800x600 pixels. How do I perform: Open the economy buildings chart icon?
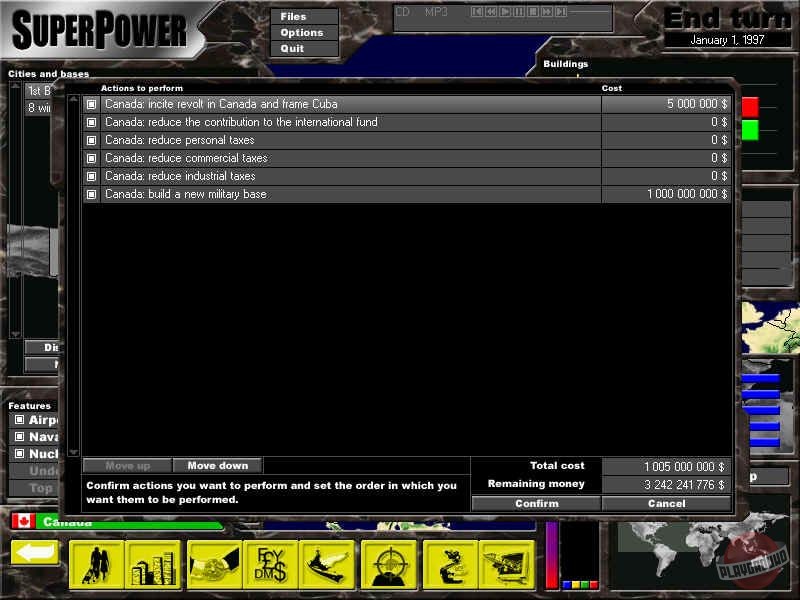tap(154, 564)
